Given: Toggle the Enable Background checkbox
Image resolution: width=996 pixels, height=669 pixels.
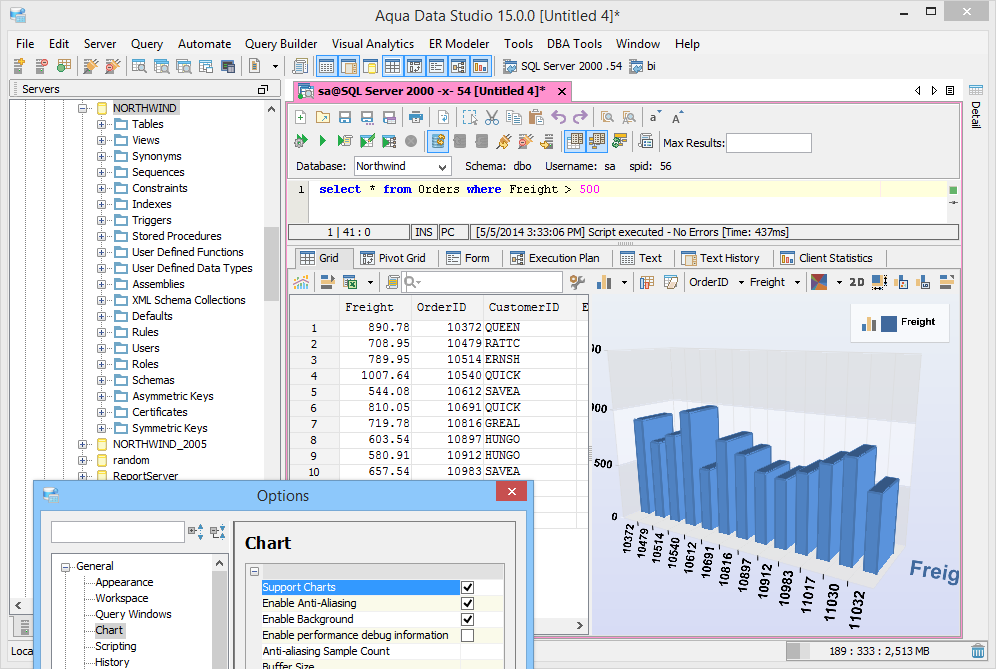Looking at the screenshot, I should click(x=468, y=619).
